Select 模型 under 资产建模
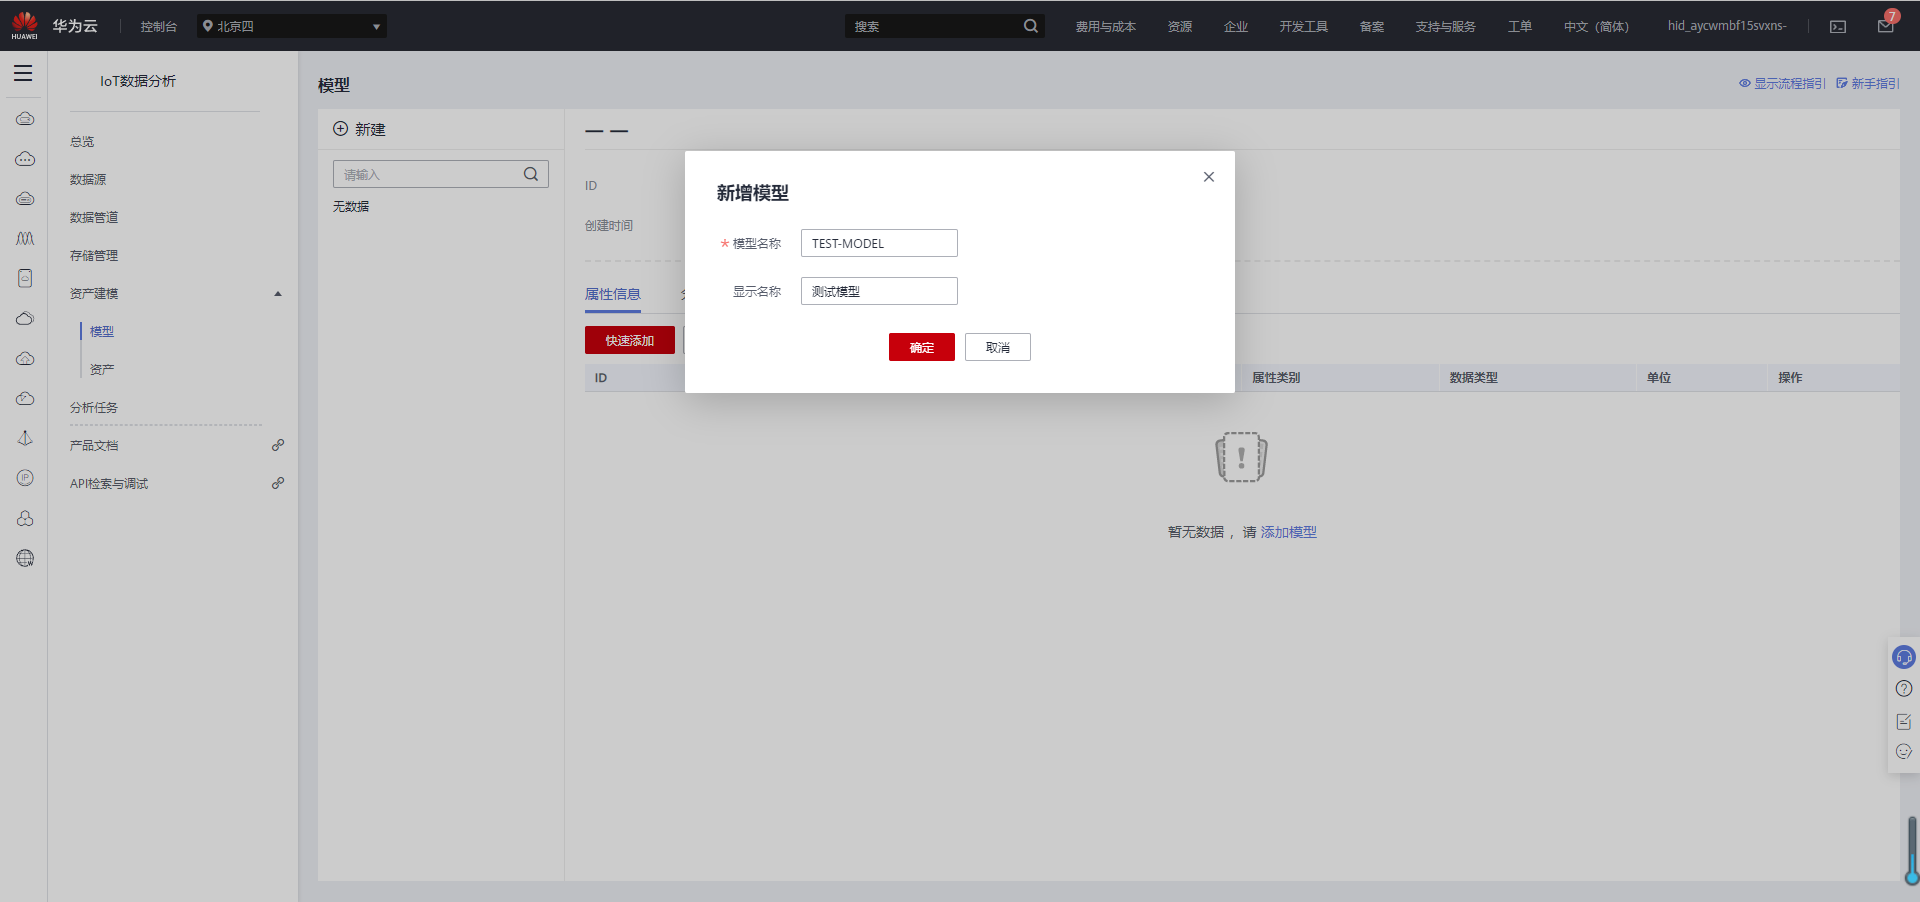 (x=102, y=332)
